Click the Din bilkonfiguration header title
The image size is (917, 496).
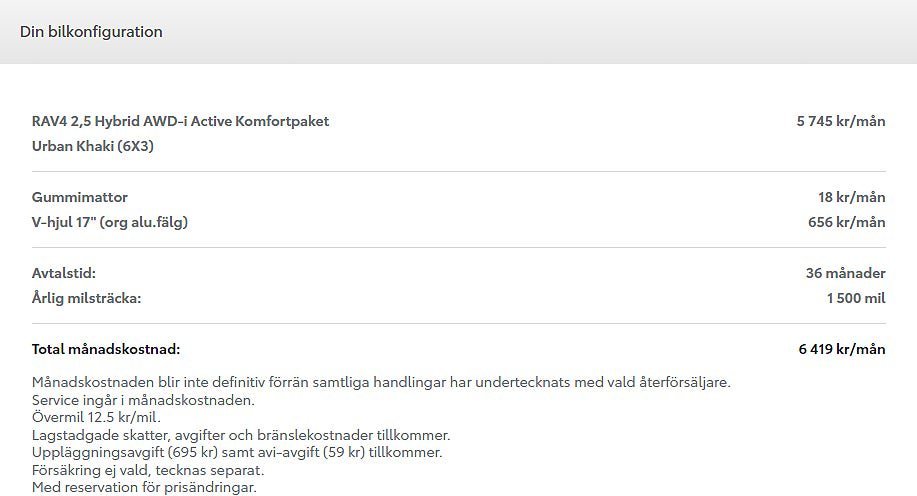point(91,32)
